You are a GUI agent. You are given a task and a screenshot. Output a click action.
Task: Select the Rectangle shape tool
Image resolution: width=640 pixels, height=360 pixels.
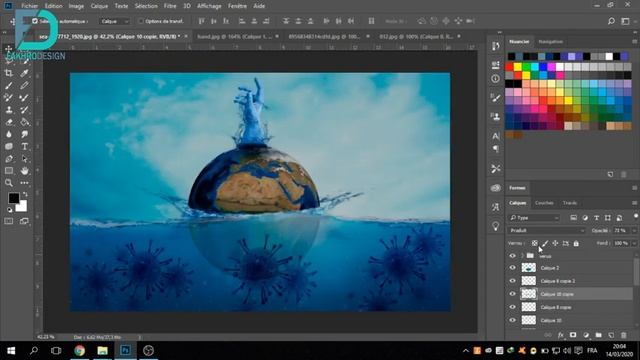[x=9, y=171]
